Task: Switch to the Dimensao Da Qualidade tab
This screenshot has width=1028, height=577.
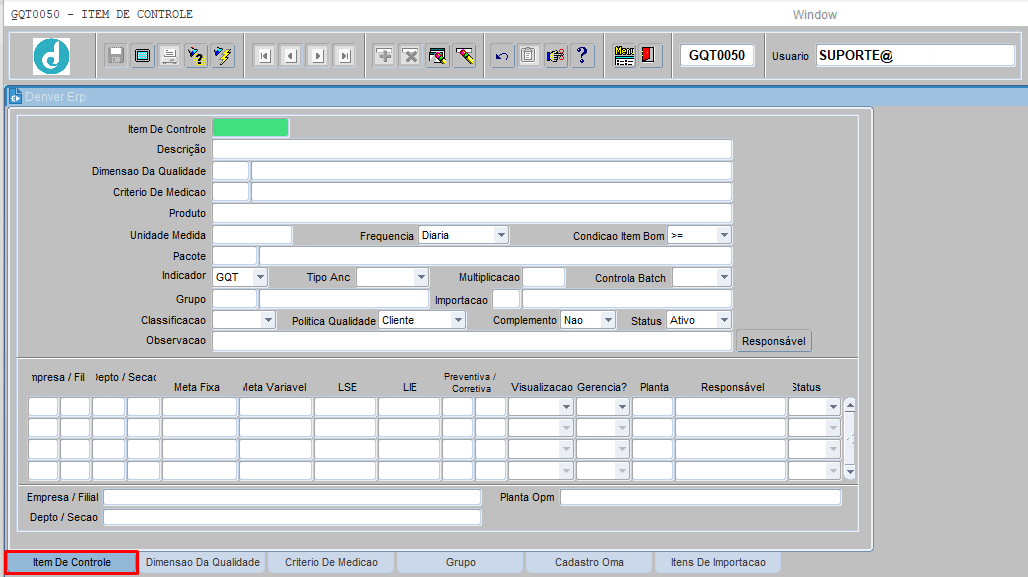Action: click(203, 563)
